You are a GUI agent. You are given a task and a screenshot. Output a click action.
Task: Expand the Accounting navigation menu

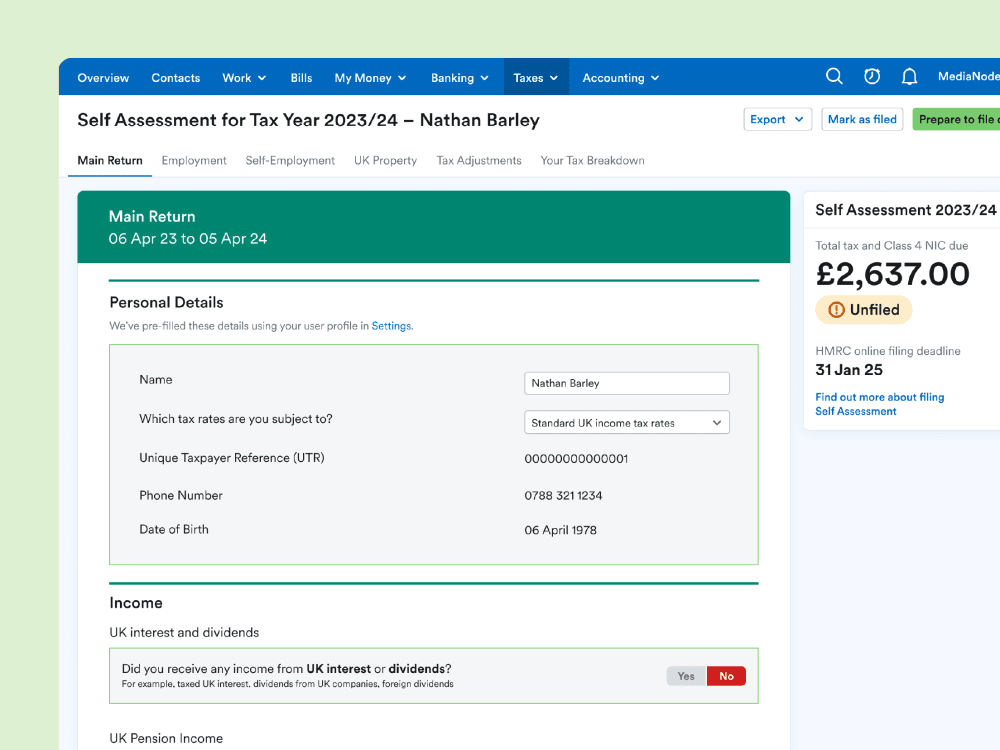coord(619,77)
